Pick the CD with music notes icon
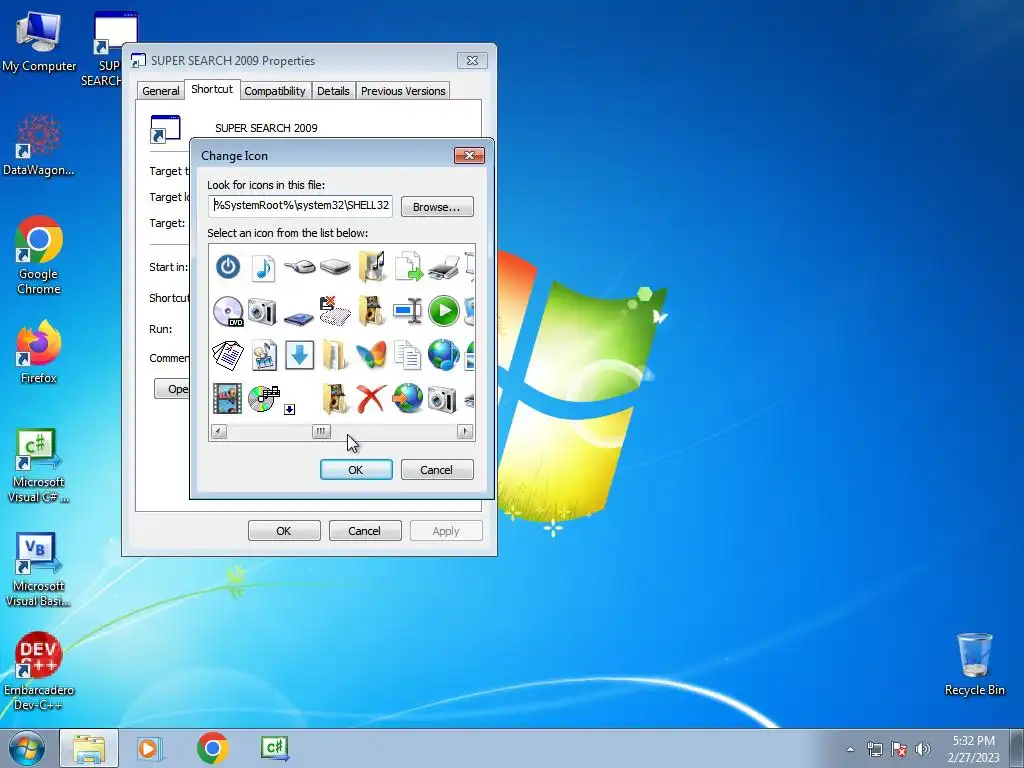The image size is (1024, 768). [264, 398]
